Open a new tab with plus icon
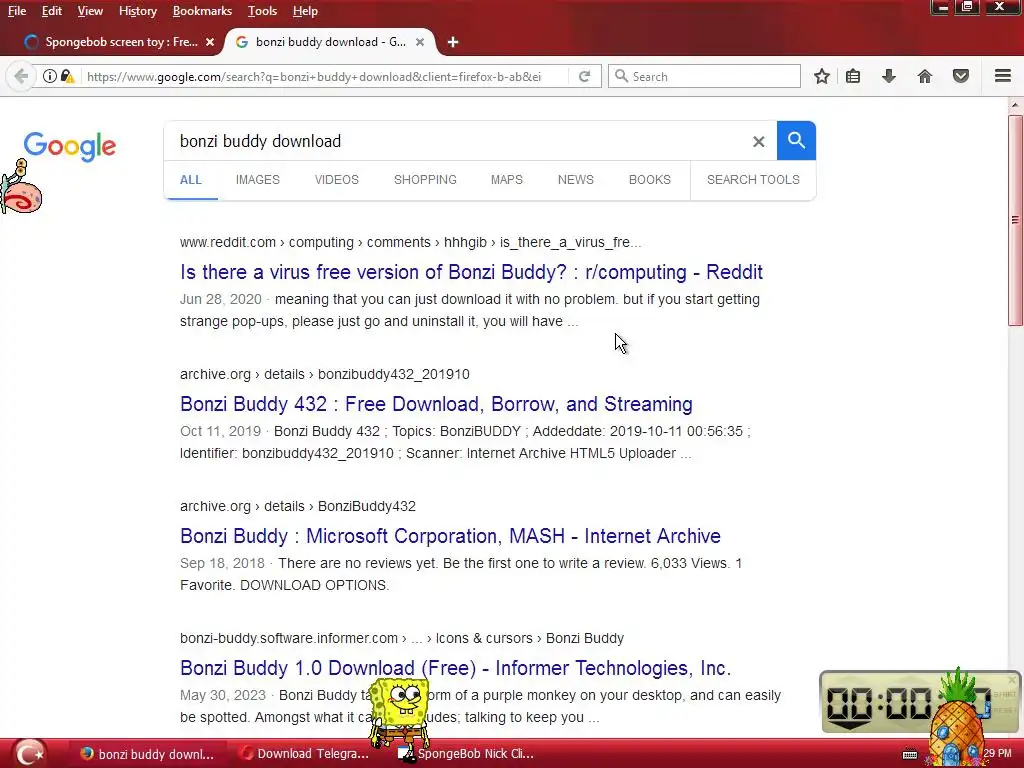 pyautogui.click(x=453, y=42)
